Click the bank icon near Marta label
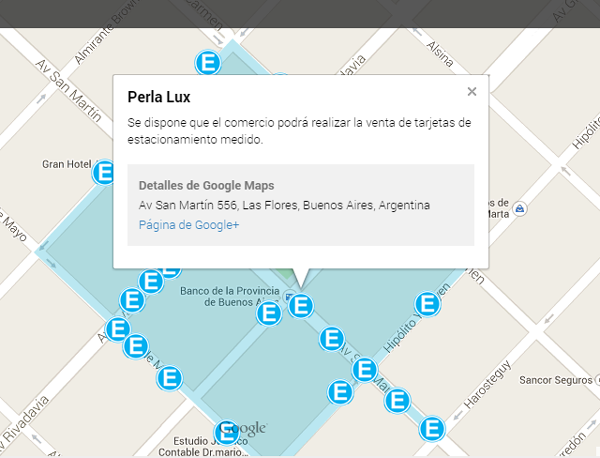 522,211
